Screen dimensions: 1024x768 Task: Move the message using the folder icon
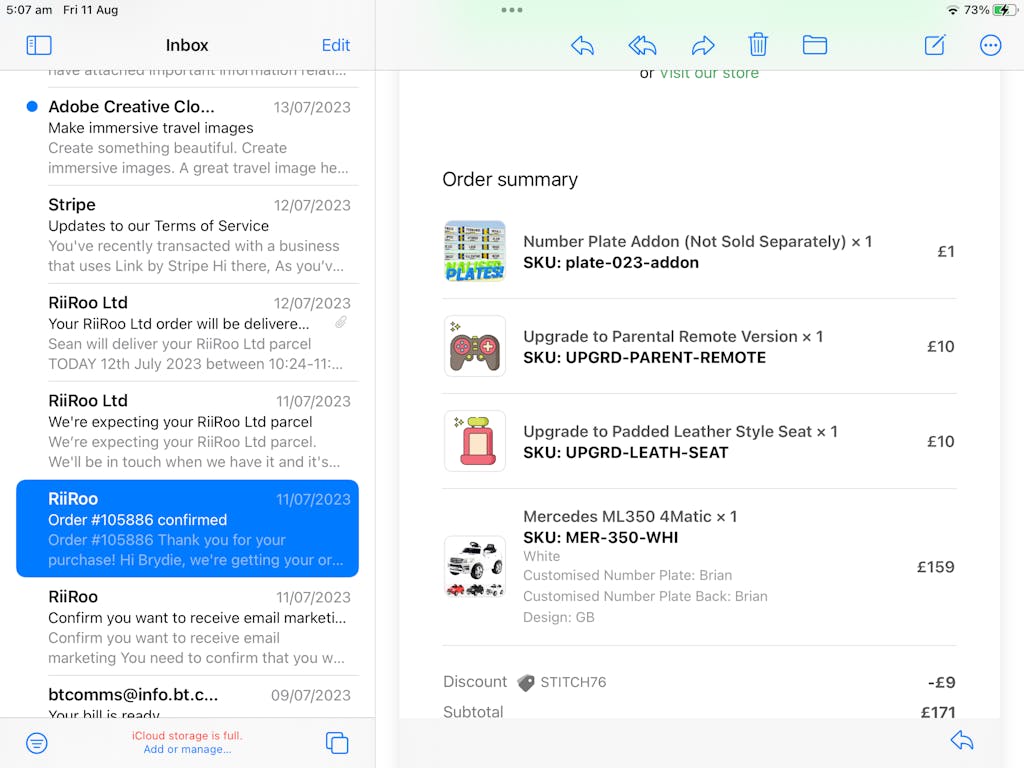(x=815, y=45)
